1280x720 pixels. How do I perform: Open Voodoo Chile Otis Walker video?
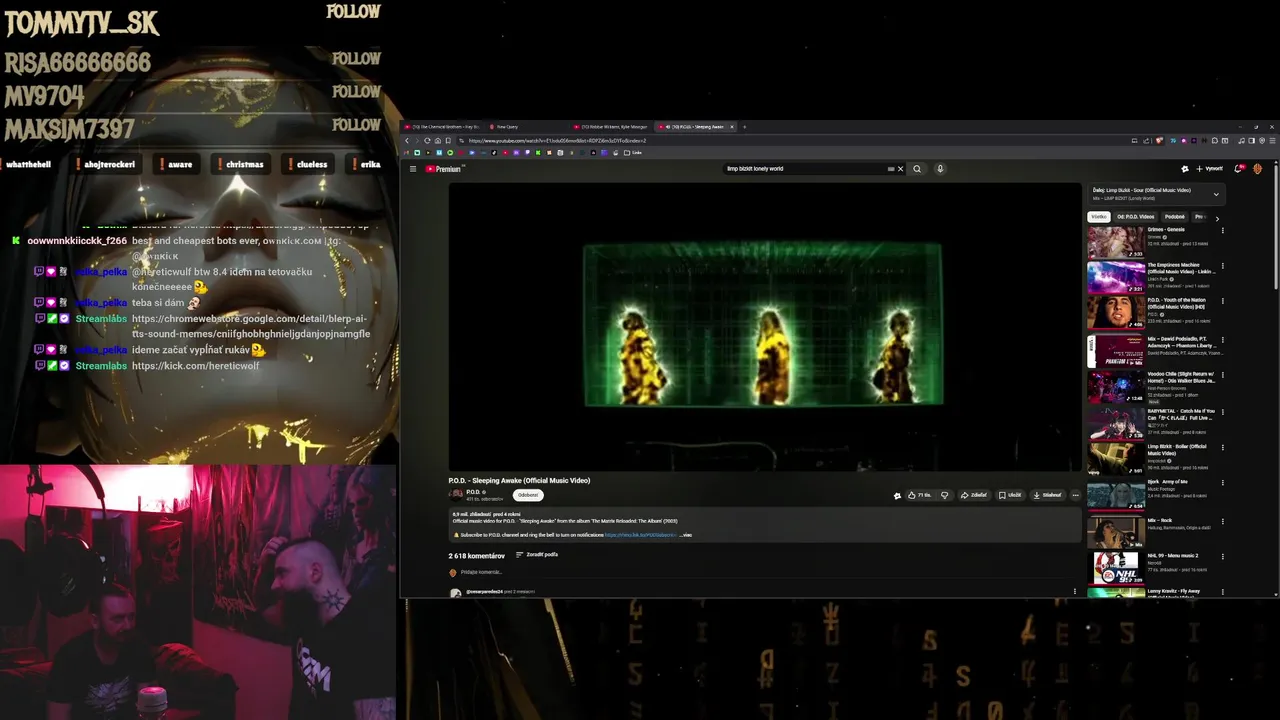[x=1116, y=387]
